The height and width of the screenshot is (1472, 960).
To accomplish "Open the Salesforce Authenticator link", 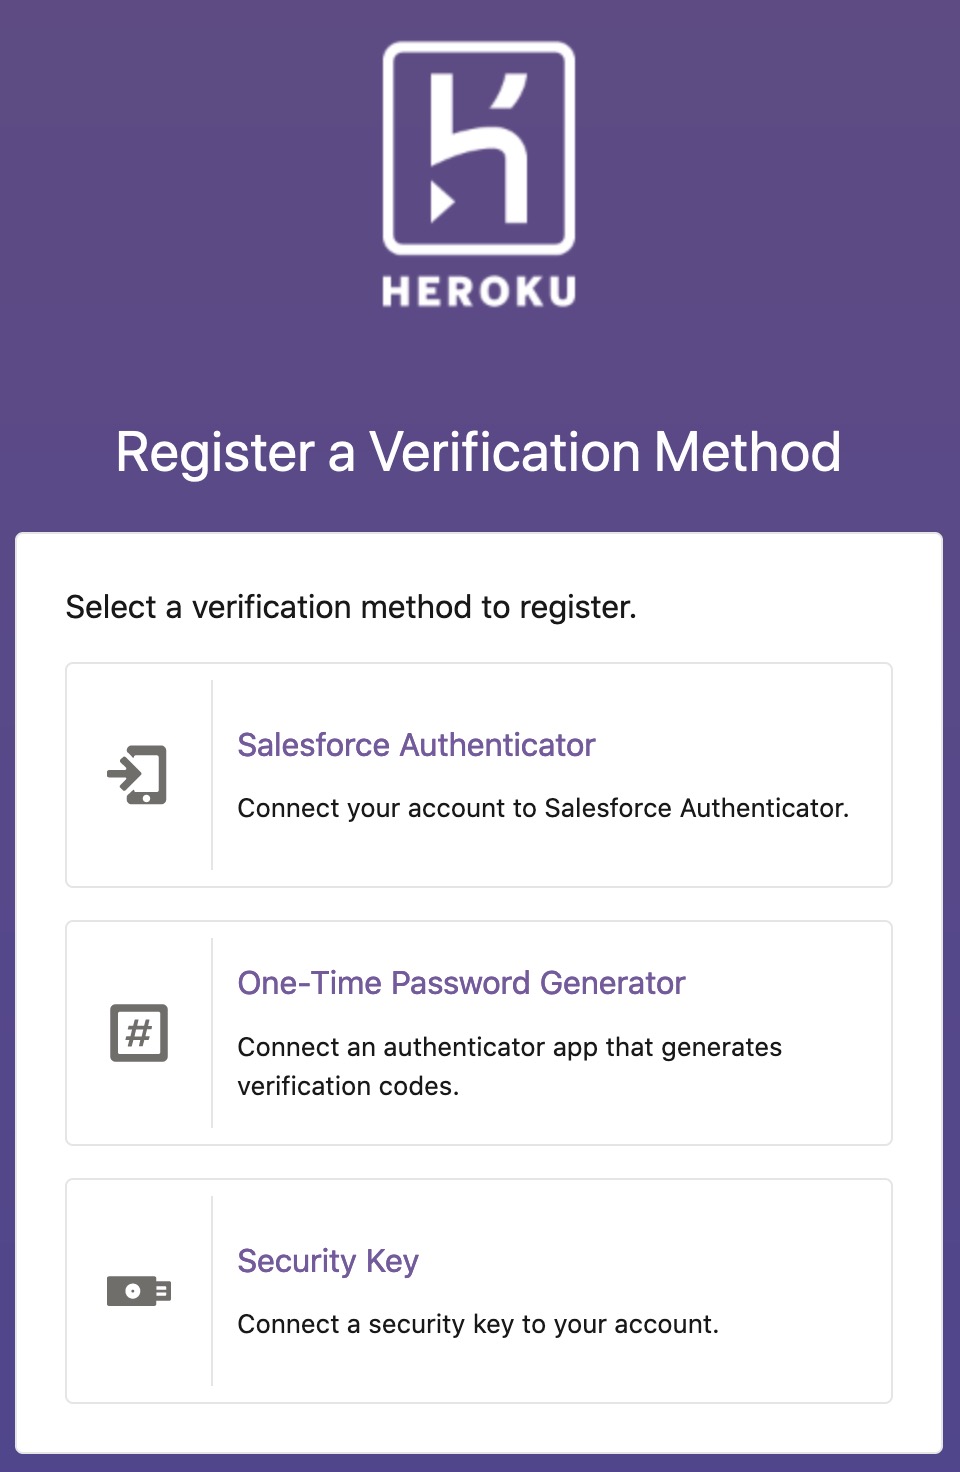I will click(x=415, y=745).
